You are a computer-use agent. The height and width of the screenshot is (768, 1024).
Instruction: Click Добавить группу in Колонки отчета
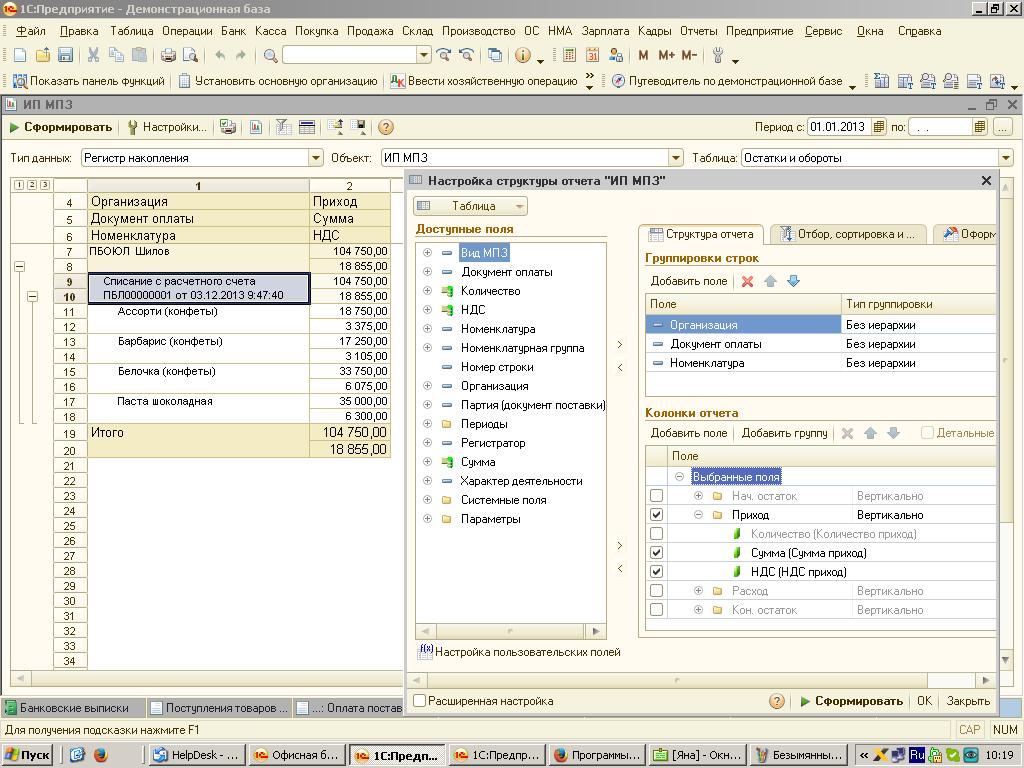click(784, 433)
